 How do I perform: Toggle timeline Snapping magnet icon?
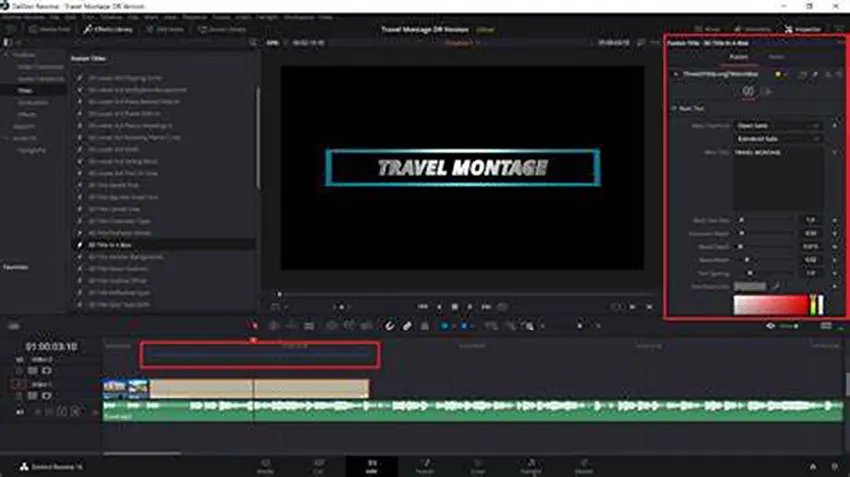coord(389,326)
